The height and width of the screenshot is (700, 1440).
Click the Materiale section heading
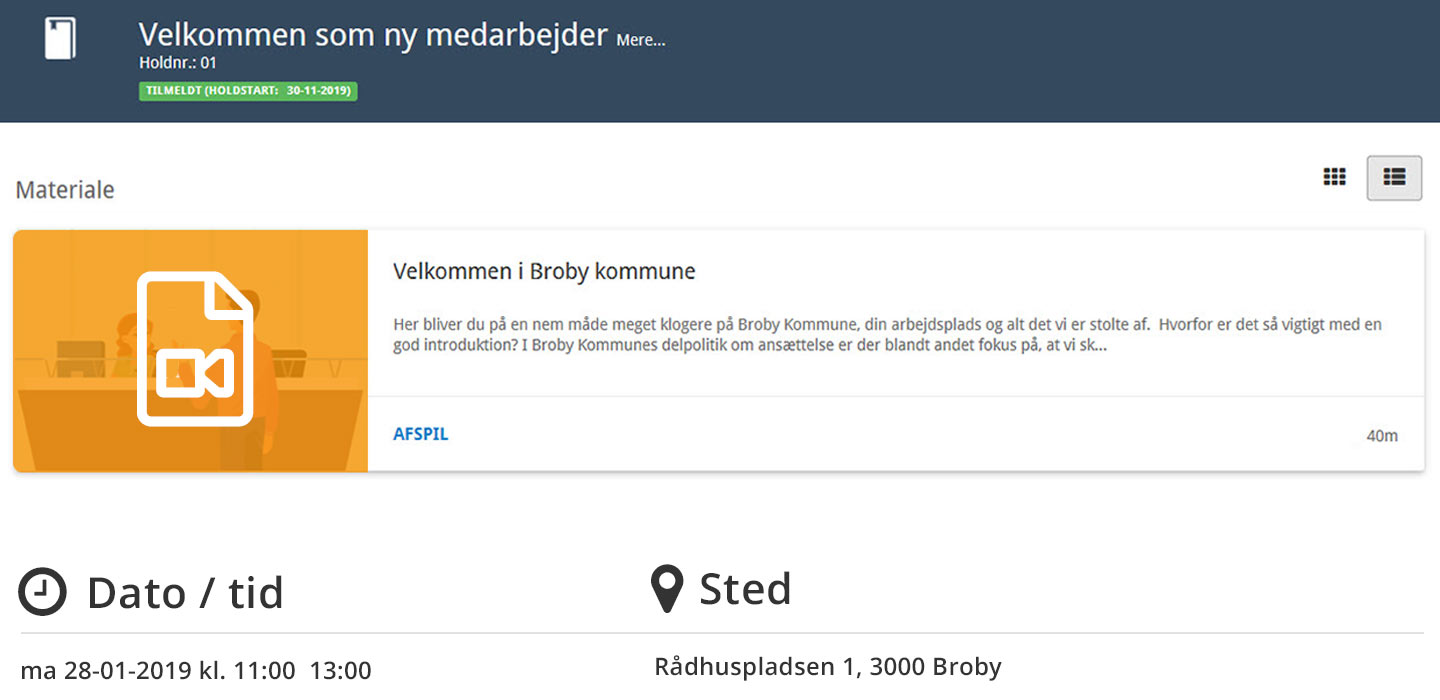pyautogui.click(x=65, y=189)
